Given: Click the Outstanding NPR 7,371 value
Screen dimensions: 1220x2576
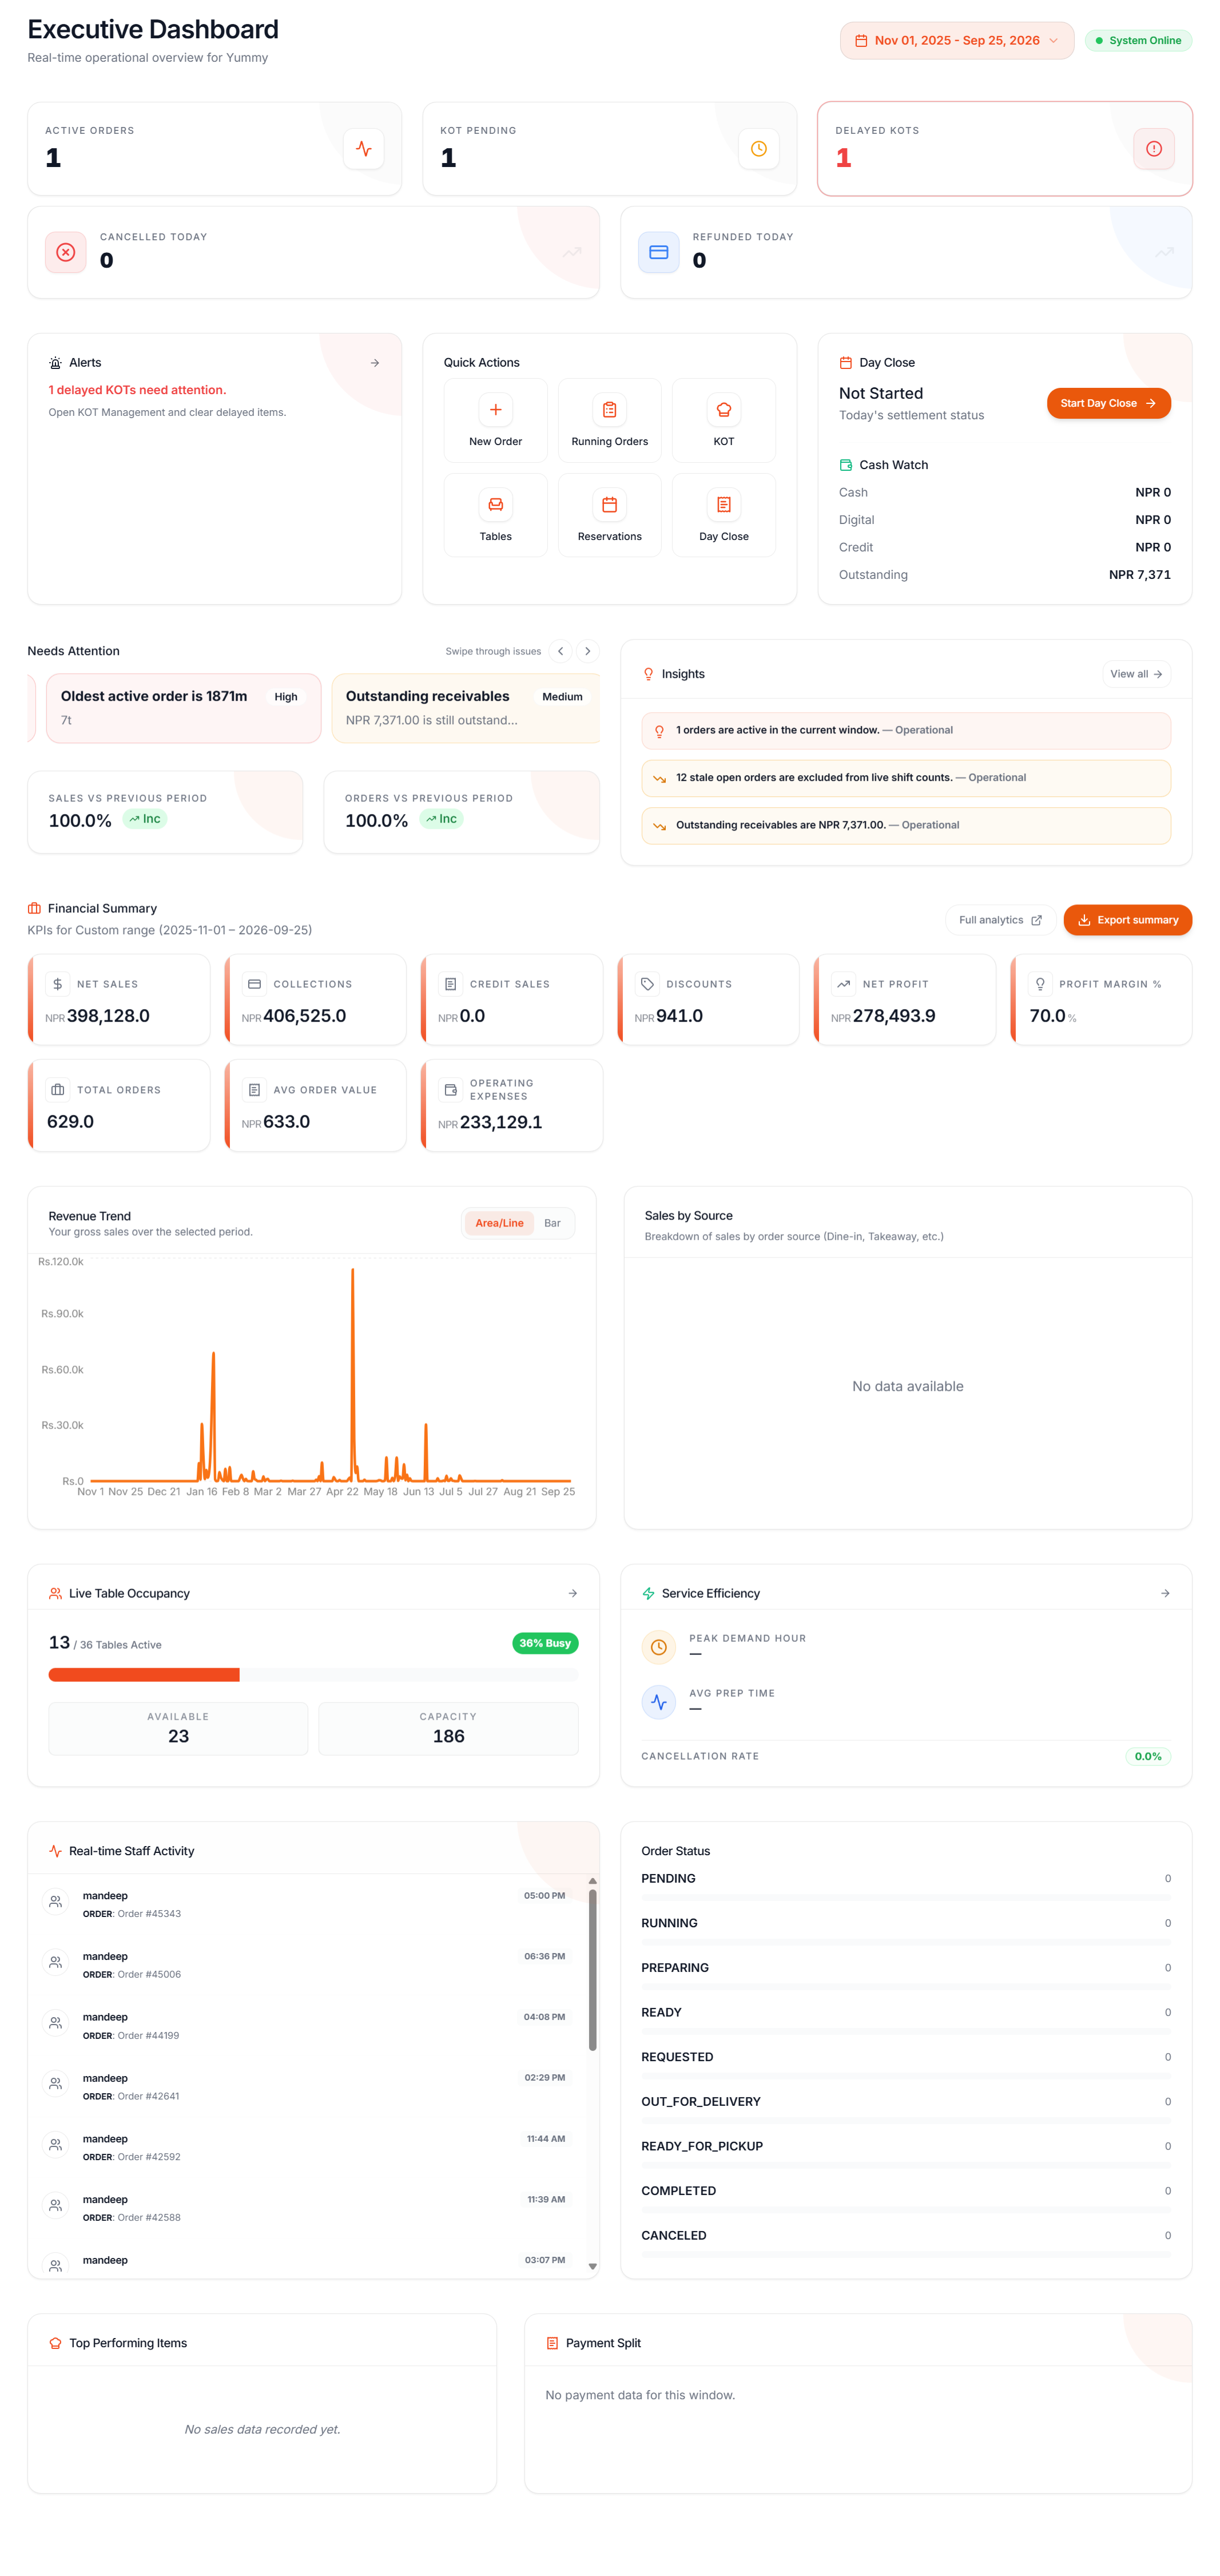Looking at the screenshot, I should pyautogui.click(x=1139, y=575).
